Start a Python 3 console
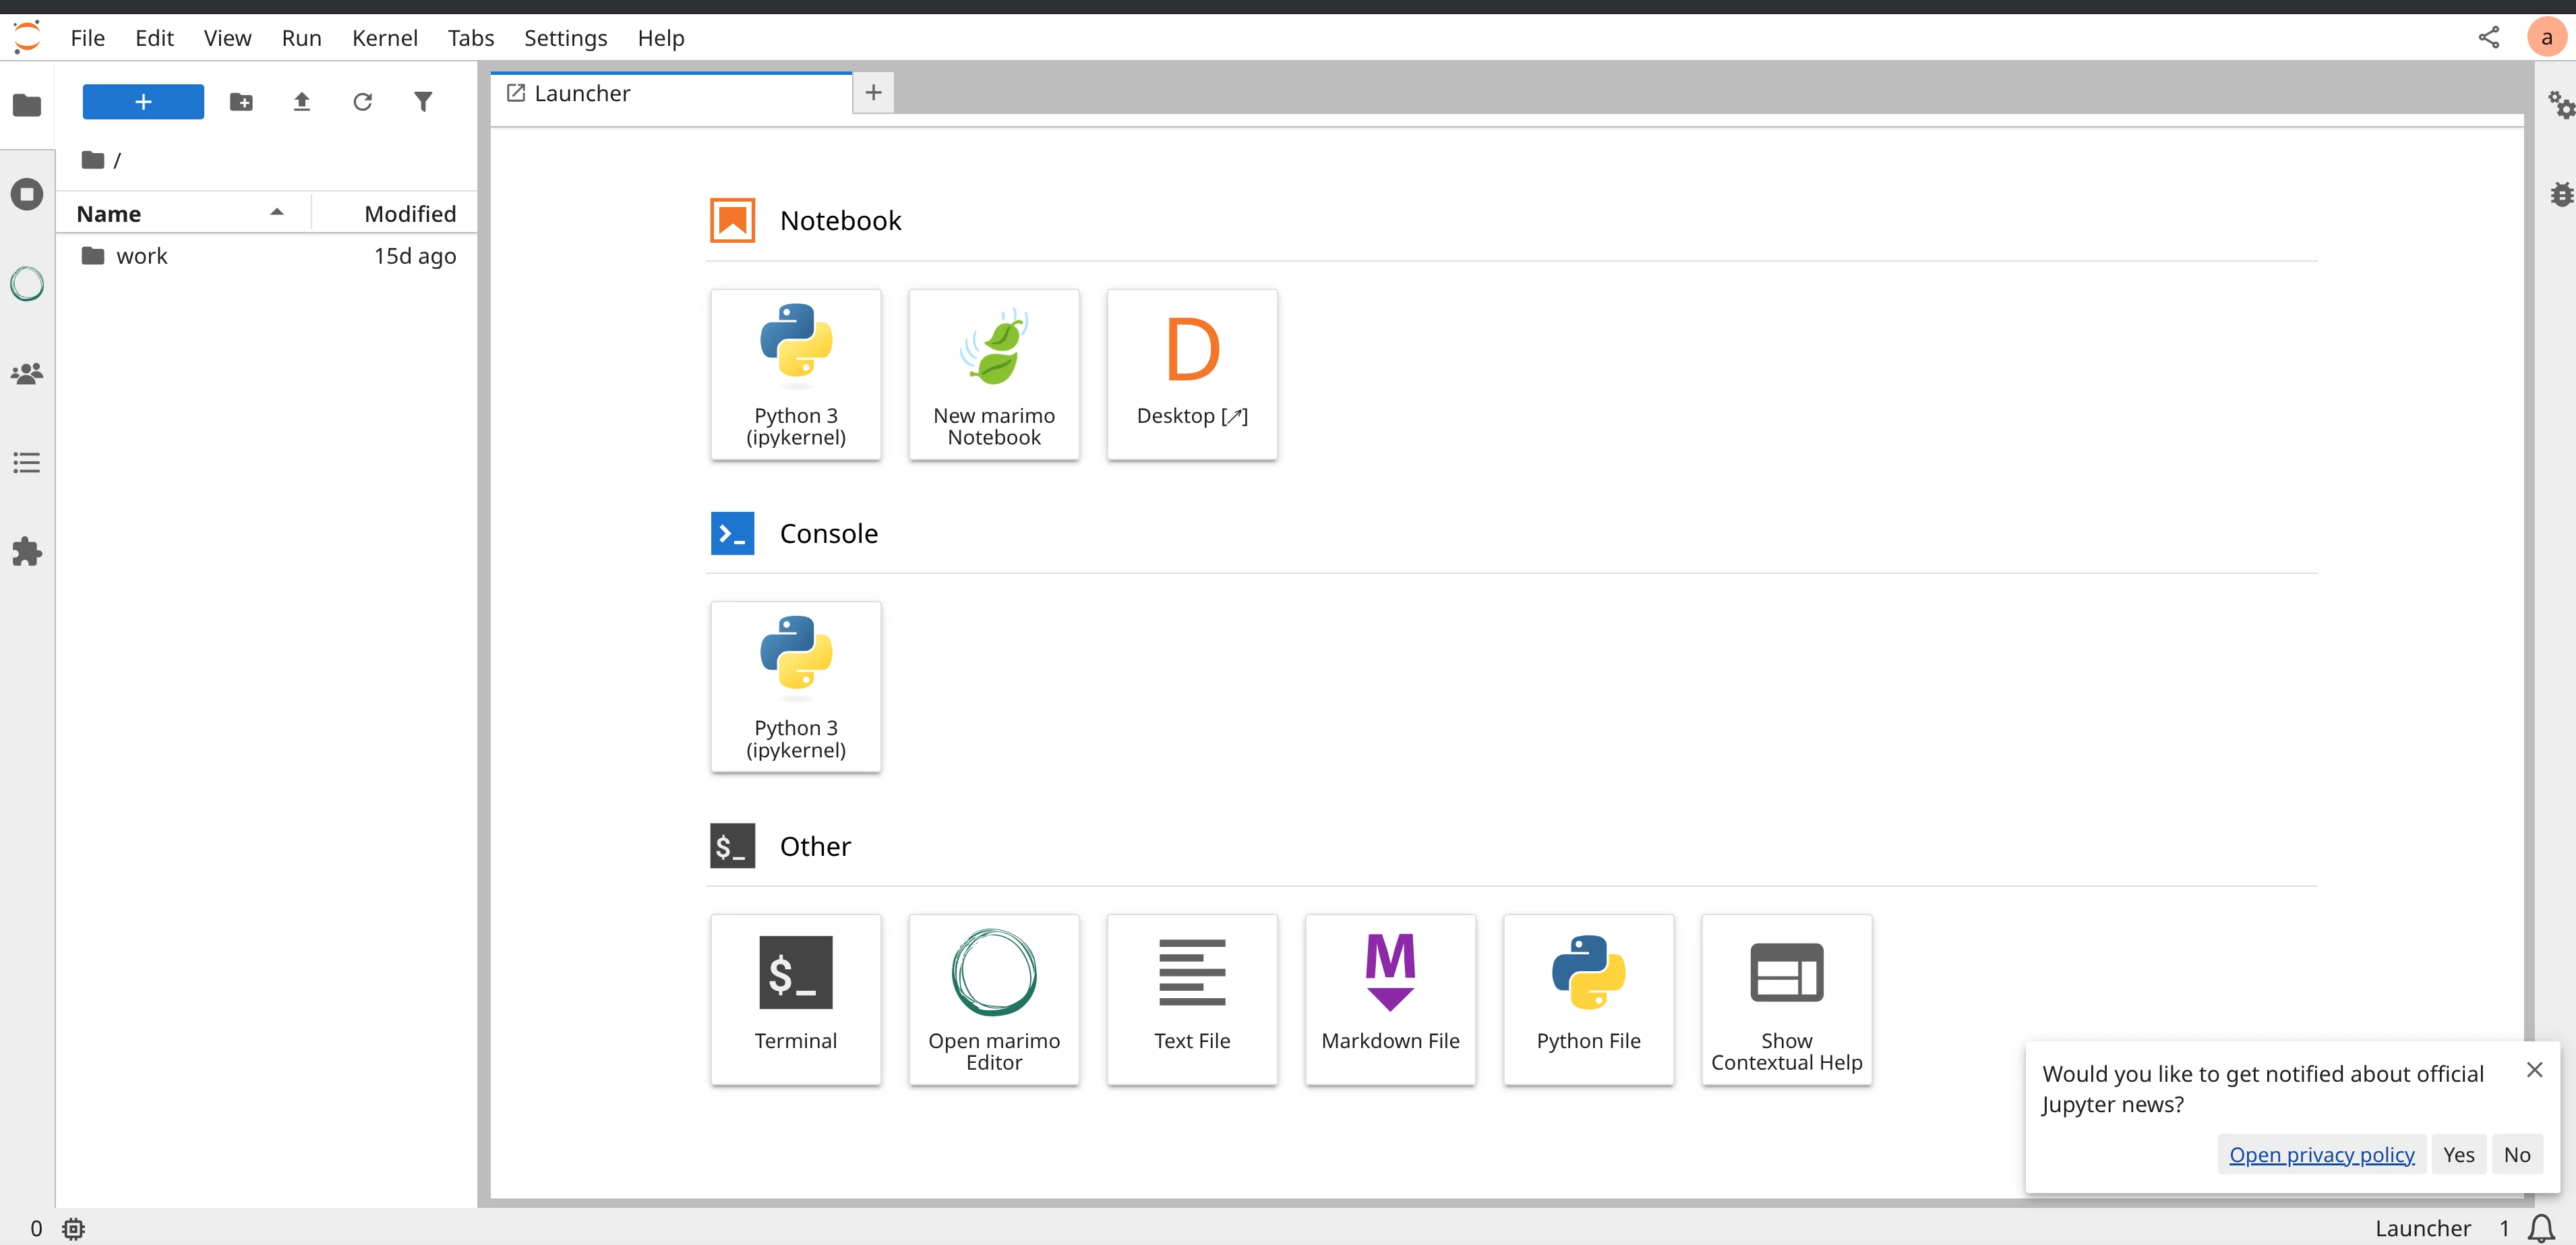This screenshot has height=1245, width=2576. coord(796,686)
